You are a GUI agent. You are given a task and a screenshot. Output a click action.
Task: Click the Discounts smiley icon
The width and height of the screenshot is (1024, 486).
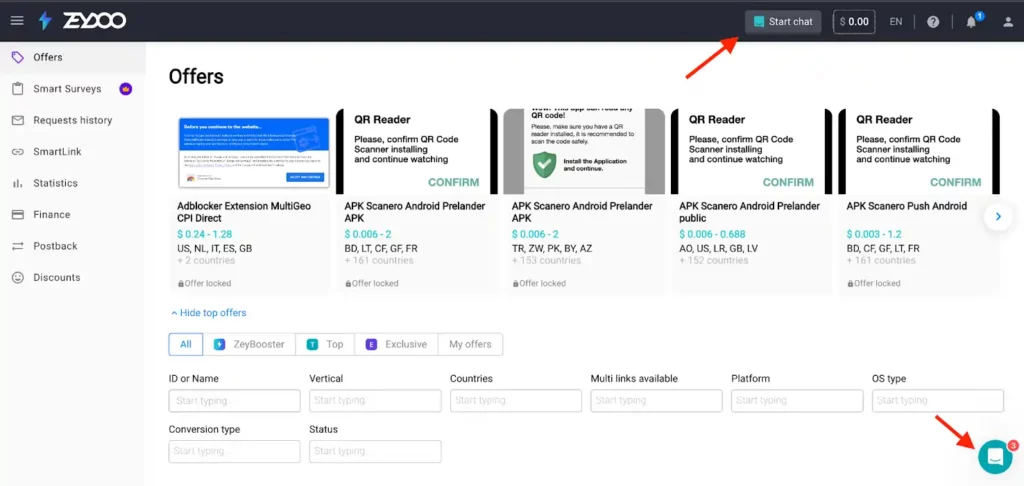pos(18,277)
